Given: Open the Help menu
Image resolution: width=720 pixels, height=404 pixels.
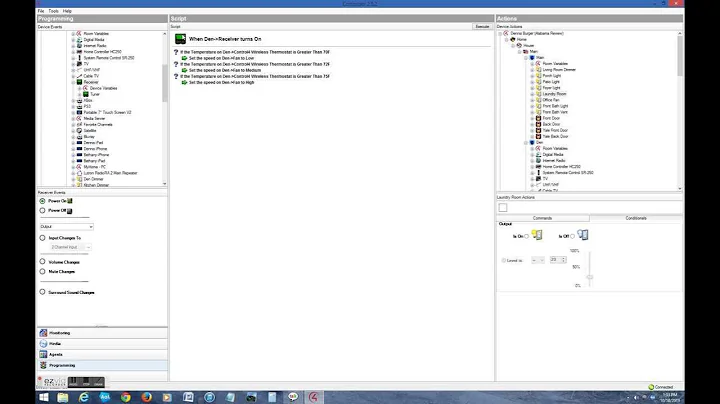Looking at the screenshot, I should 67,11.
